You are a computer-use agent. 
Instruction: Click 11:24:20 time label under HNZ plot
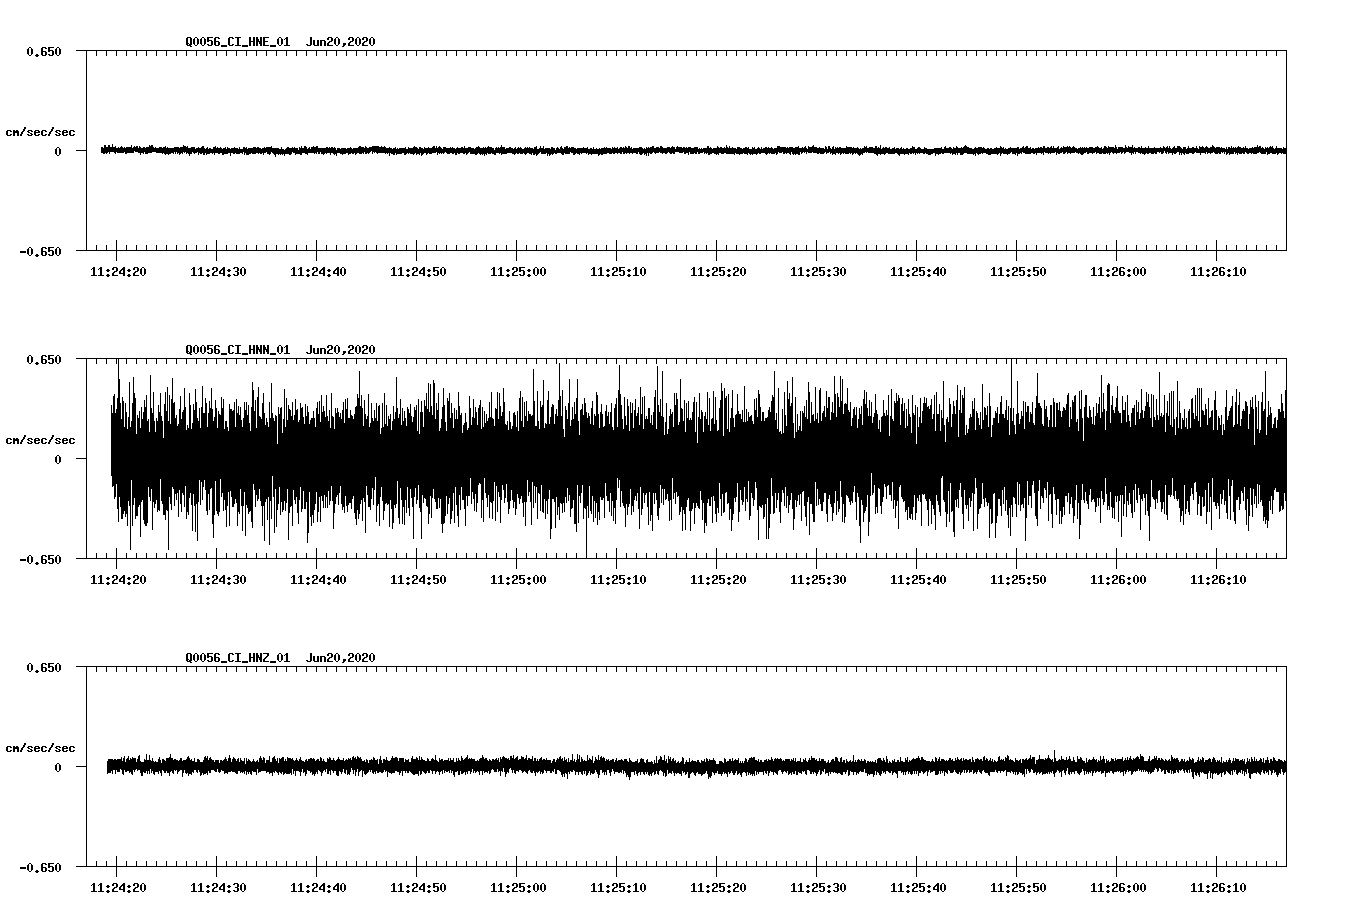click(118, 888)
